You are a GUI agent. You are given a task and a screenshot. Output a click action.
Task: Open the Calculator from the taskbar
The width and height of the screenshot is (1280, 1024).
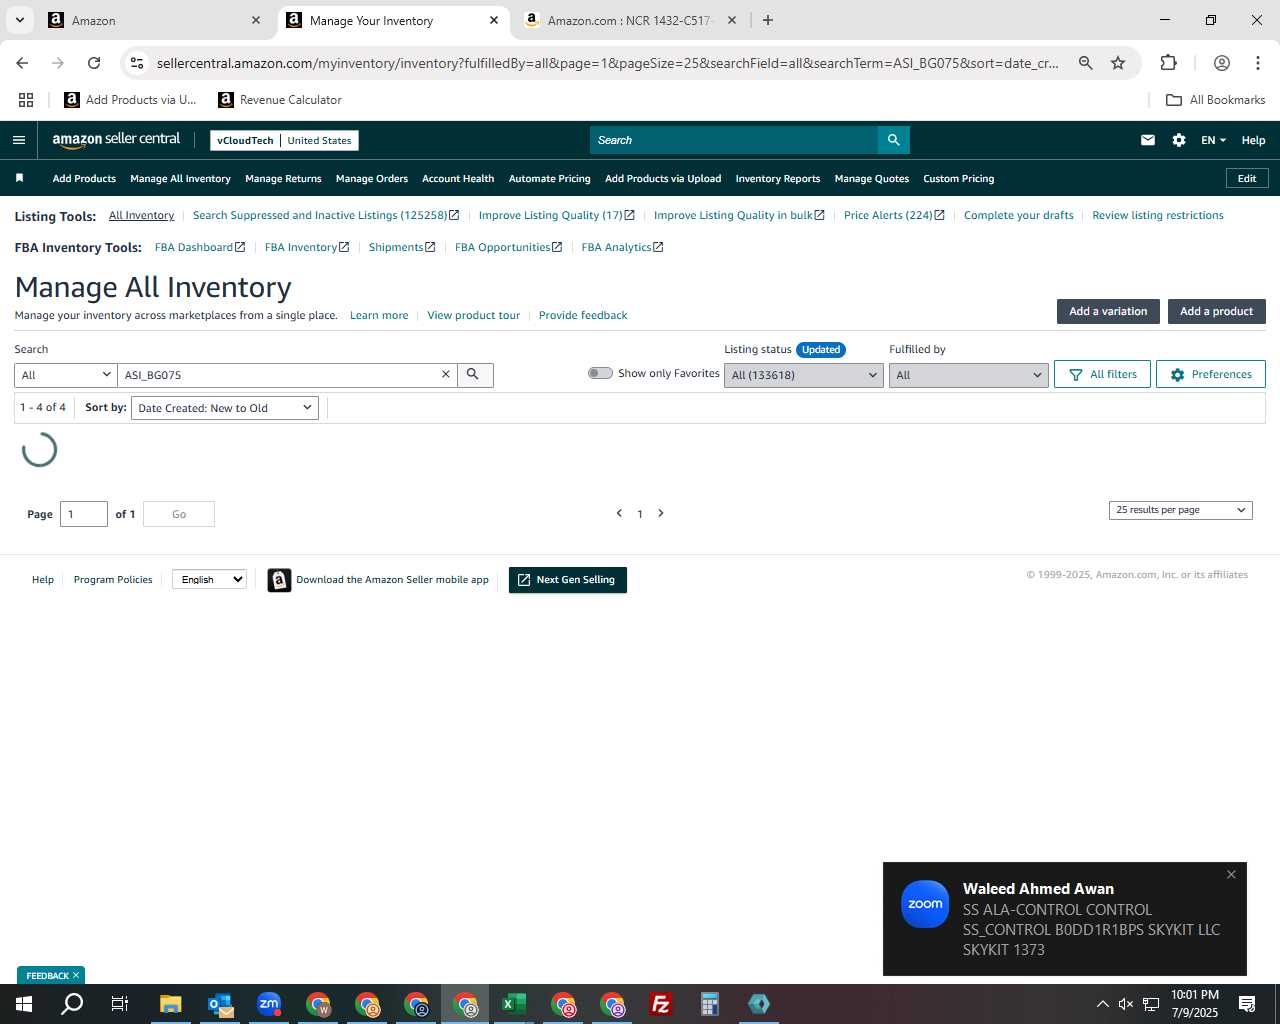[x=710, y=1004]
